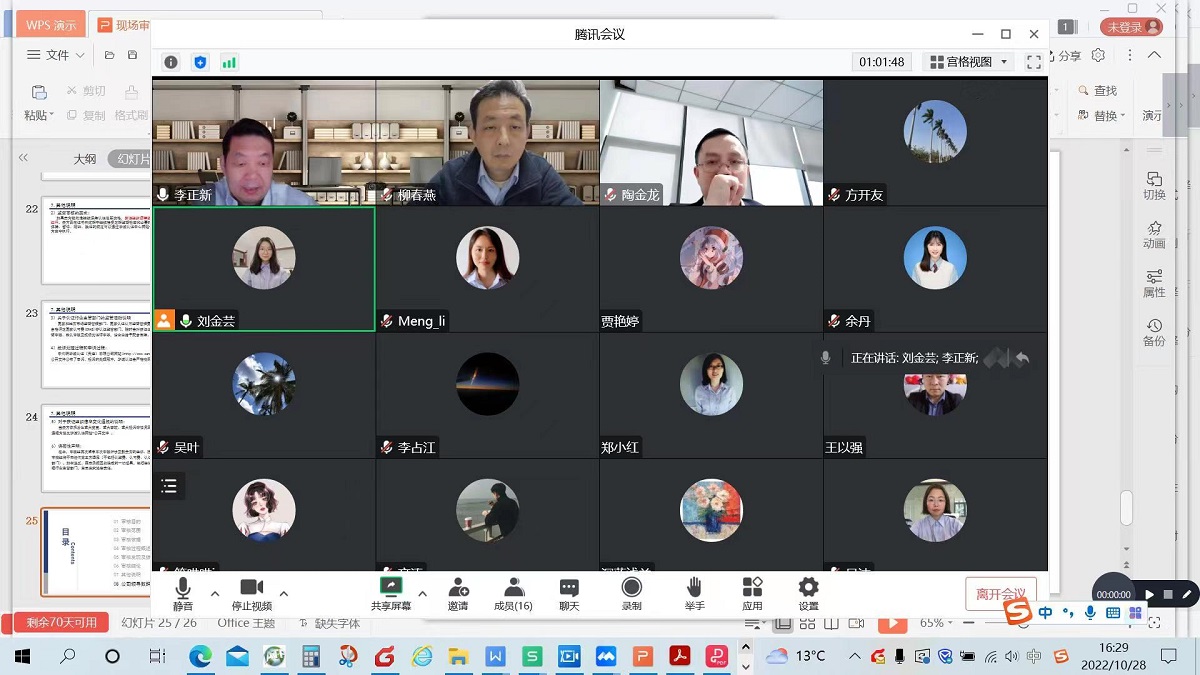Image resolution: width=1200 pixels, height=675 pixels.
Task: Click 粘贴 paste icon in WPS
Action: click(39, 92)
